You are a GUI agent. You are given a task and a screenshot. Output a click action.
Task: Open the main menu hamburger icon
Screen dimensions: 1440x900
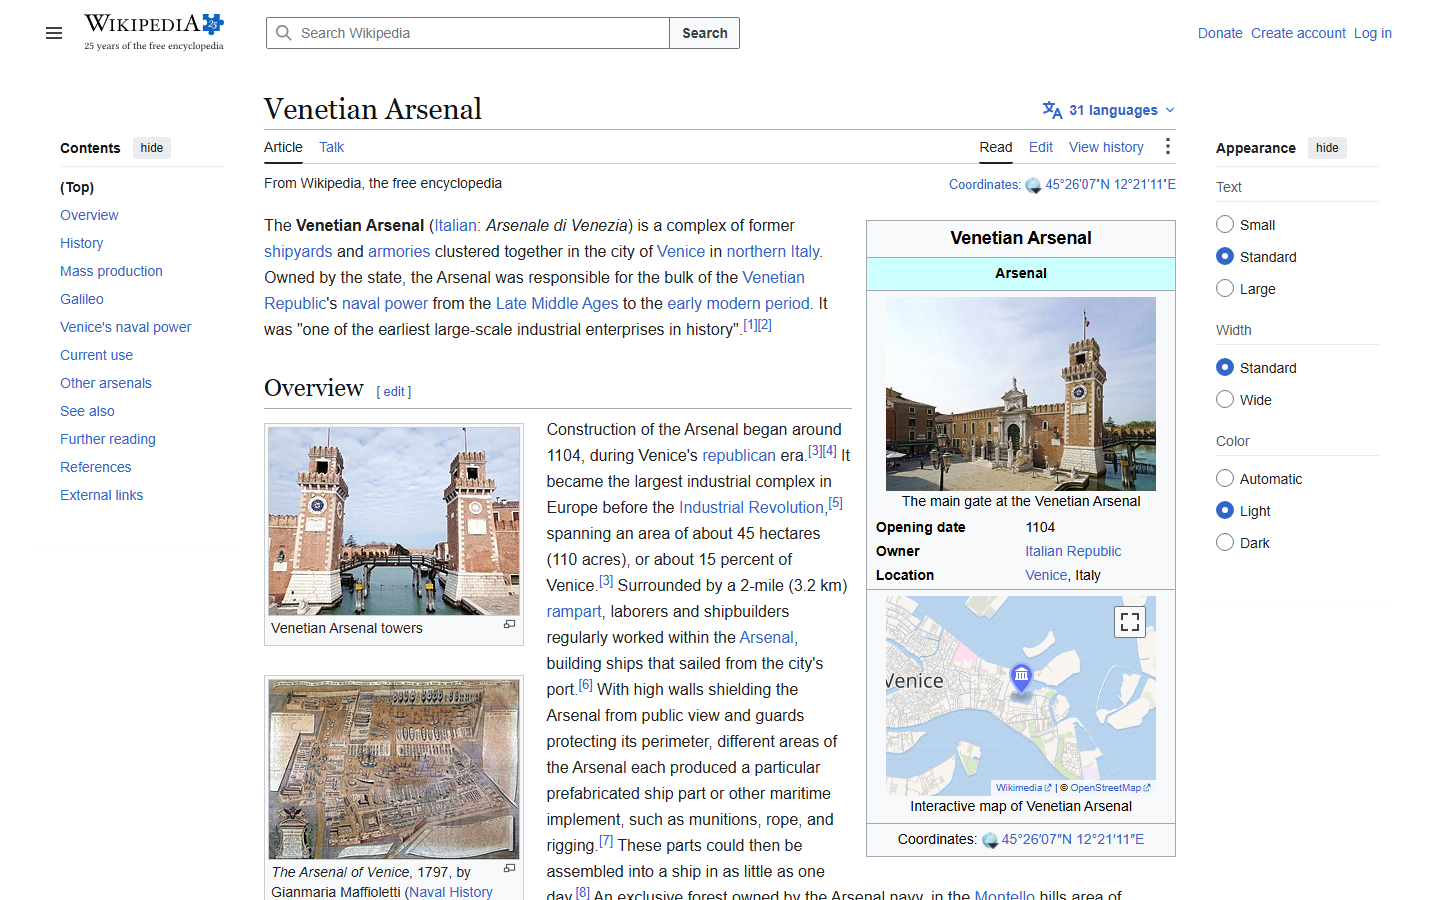point(54,33)
